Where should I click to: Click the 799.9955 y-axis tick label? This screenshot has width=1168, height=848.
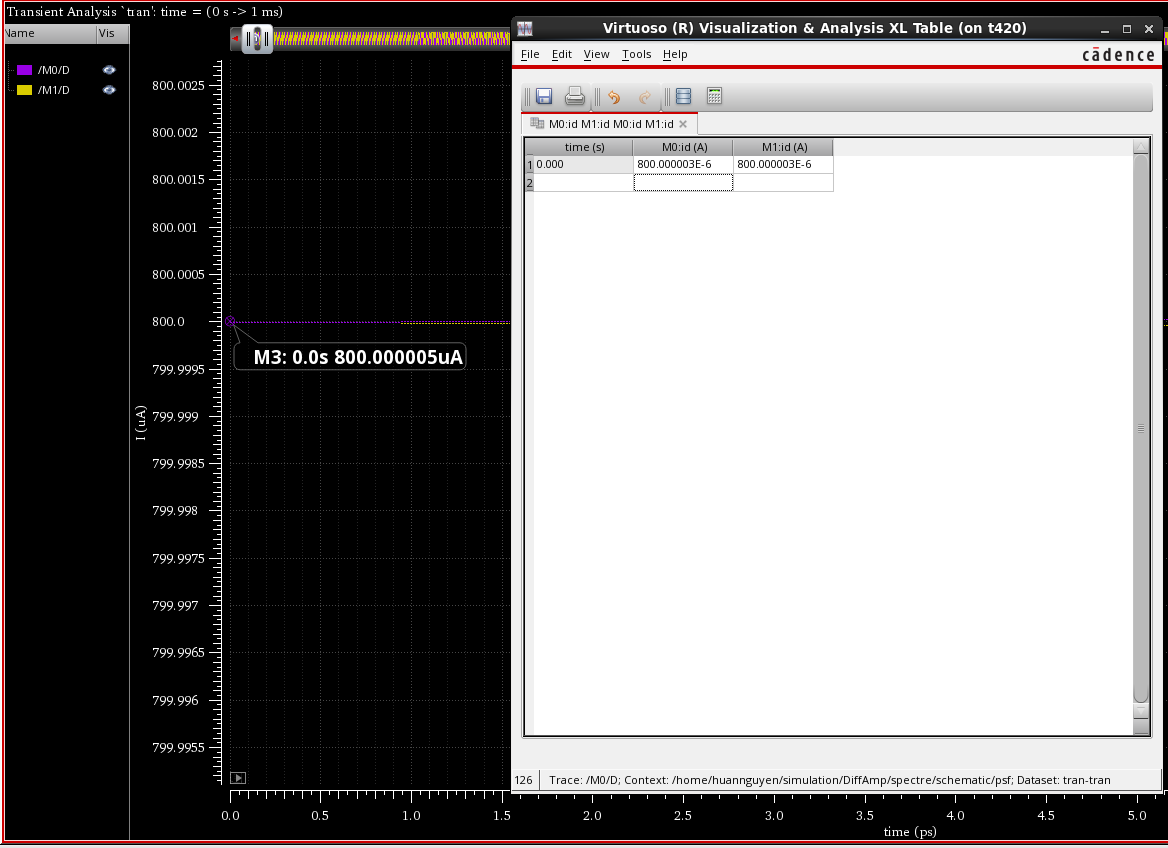(x=178, y=747)
